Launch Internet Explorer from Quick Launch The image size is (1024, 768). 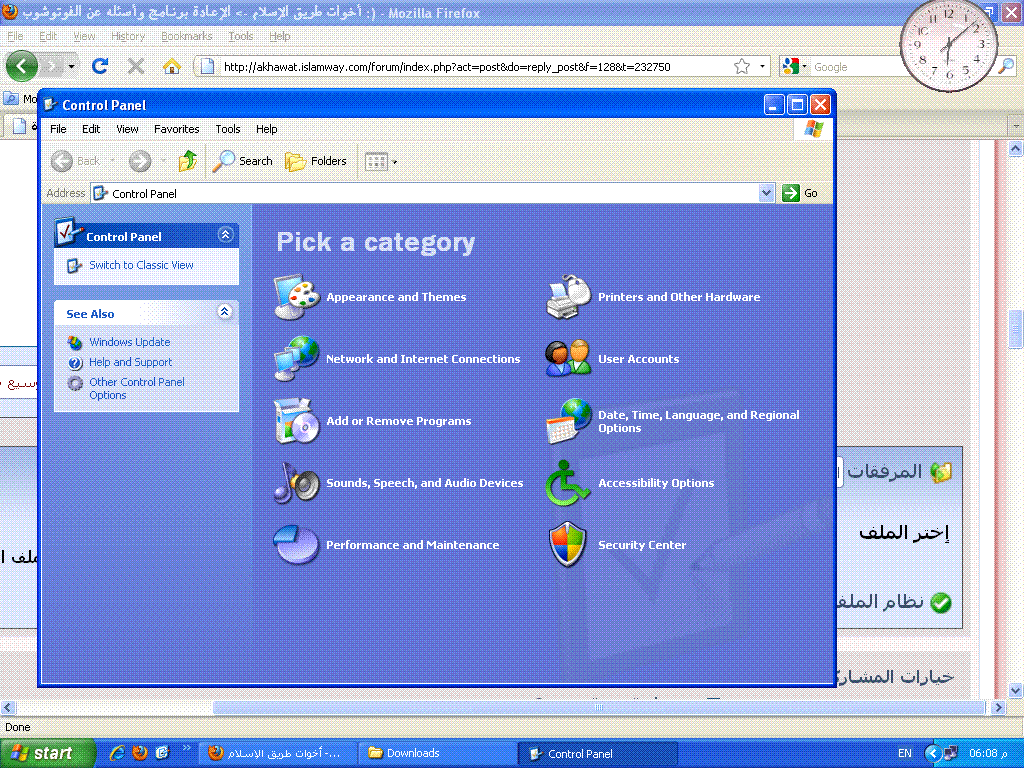click(x=118, y=753)
